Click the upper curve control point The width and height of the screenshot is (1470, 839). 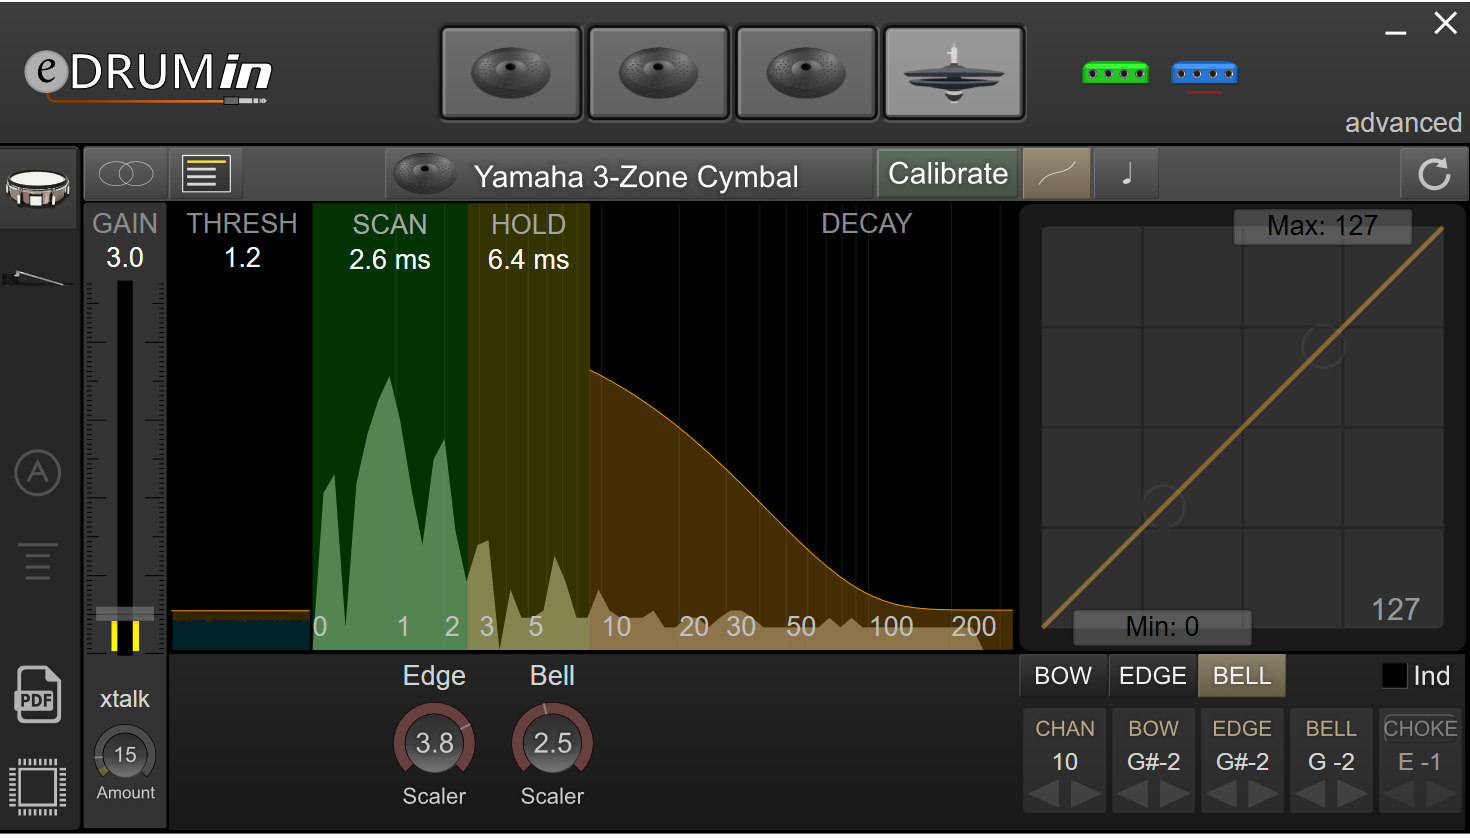coord(1323,346)
